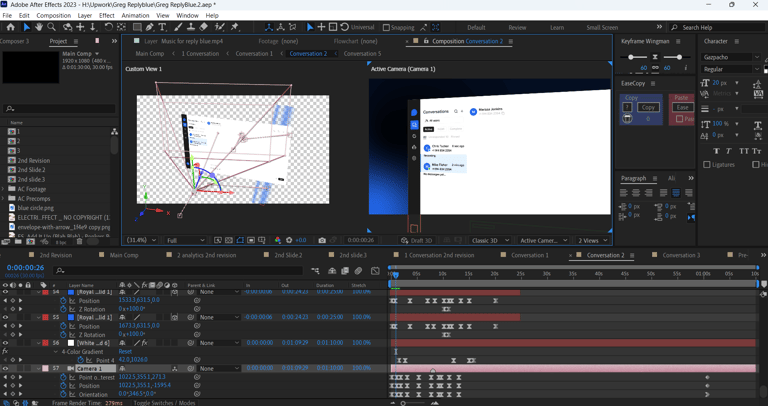Viewport: 768px width, 406px height.
Task: Open the Gazpacho font family dropdown
Action: tap(731, 57)
